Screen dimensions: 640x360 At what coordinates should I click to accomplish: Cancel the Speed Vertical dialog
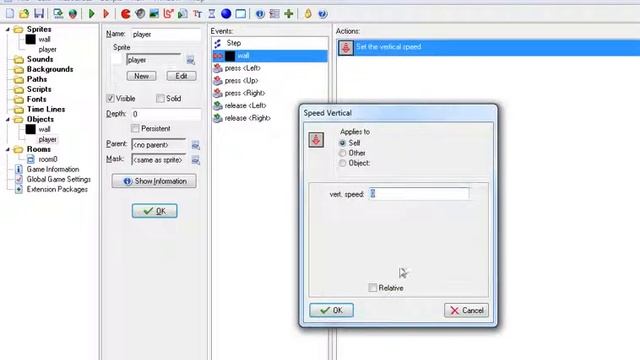click(x=466, y=310)
